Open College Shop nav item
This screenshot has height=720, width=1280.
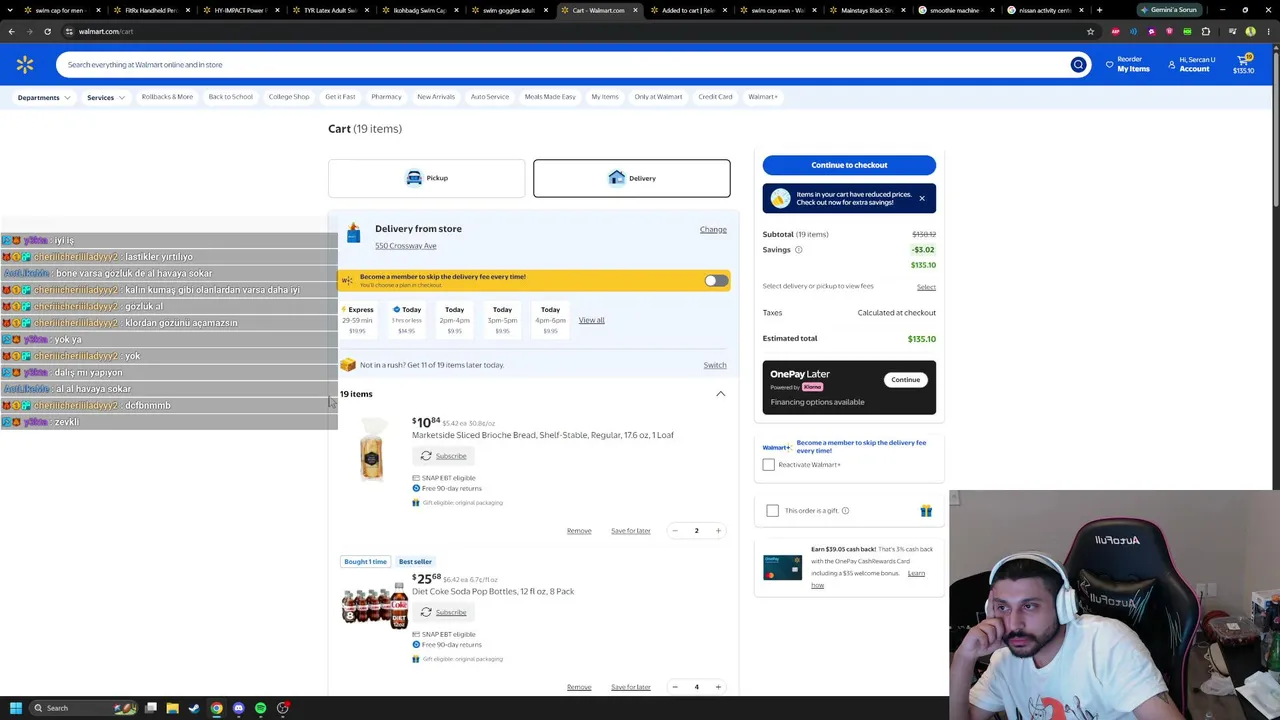click(289, 97)
